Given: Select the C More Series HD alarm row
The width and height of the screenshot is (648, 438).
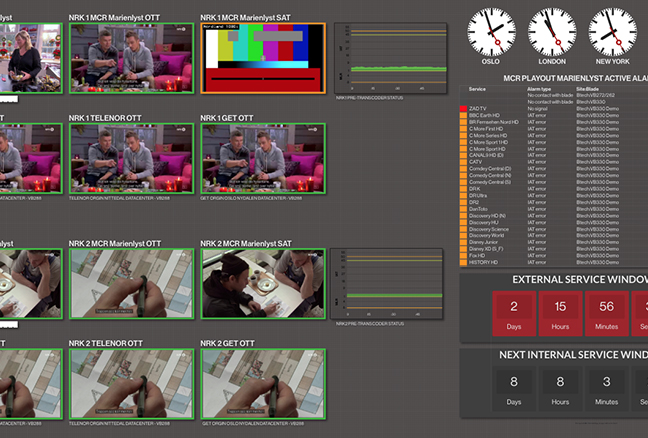Looking at the screenshot, I should 554,135.
